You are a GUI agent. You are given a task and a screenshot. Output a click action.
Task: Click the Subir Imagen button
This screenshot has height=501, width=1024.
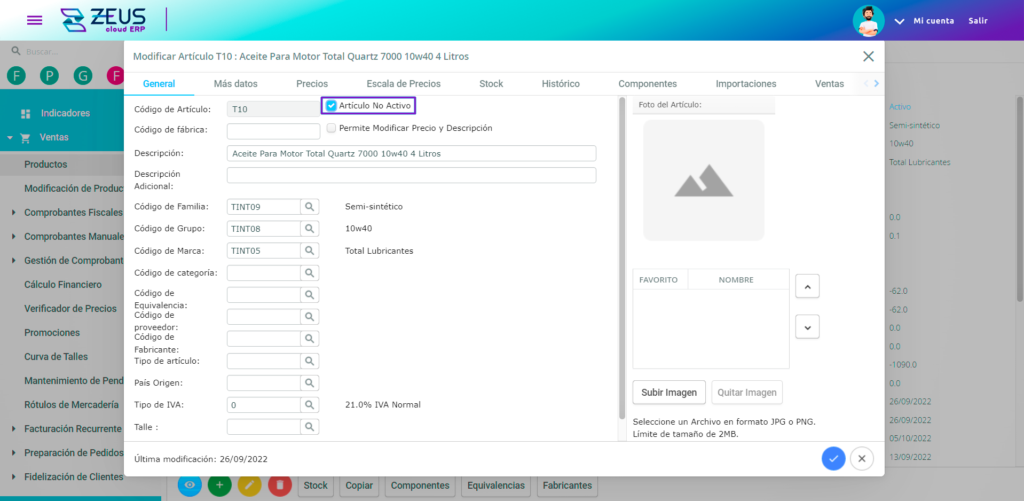669,393
